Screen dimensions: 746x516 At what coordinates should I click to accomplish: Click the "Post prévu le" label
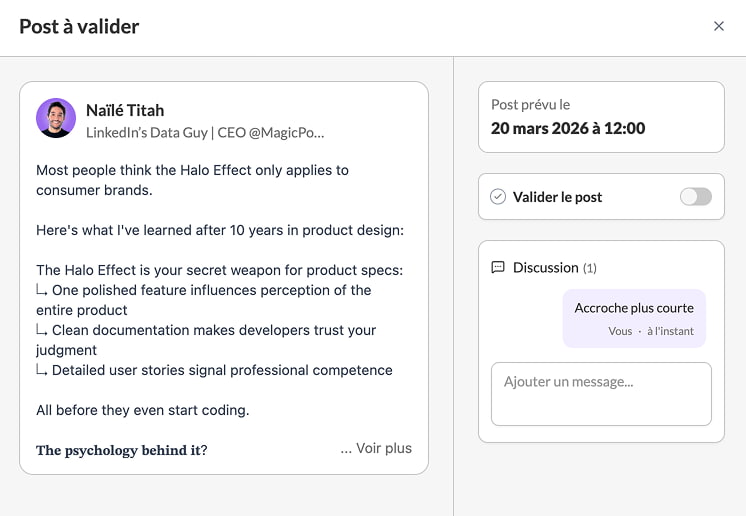pos(530,104)
